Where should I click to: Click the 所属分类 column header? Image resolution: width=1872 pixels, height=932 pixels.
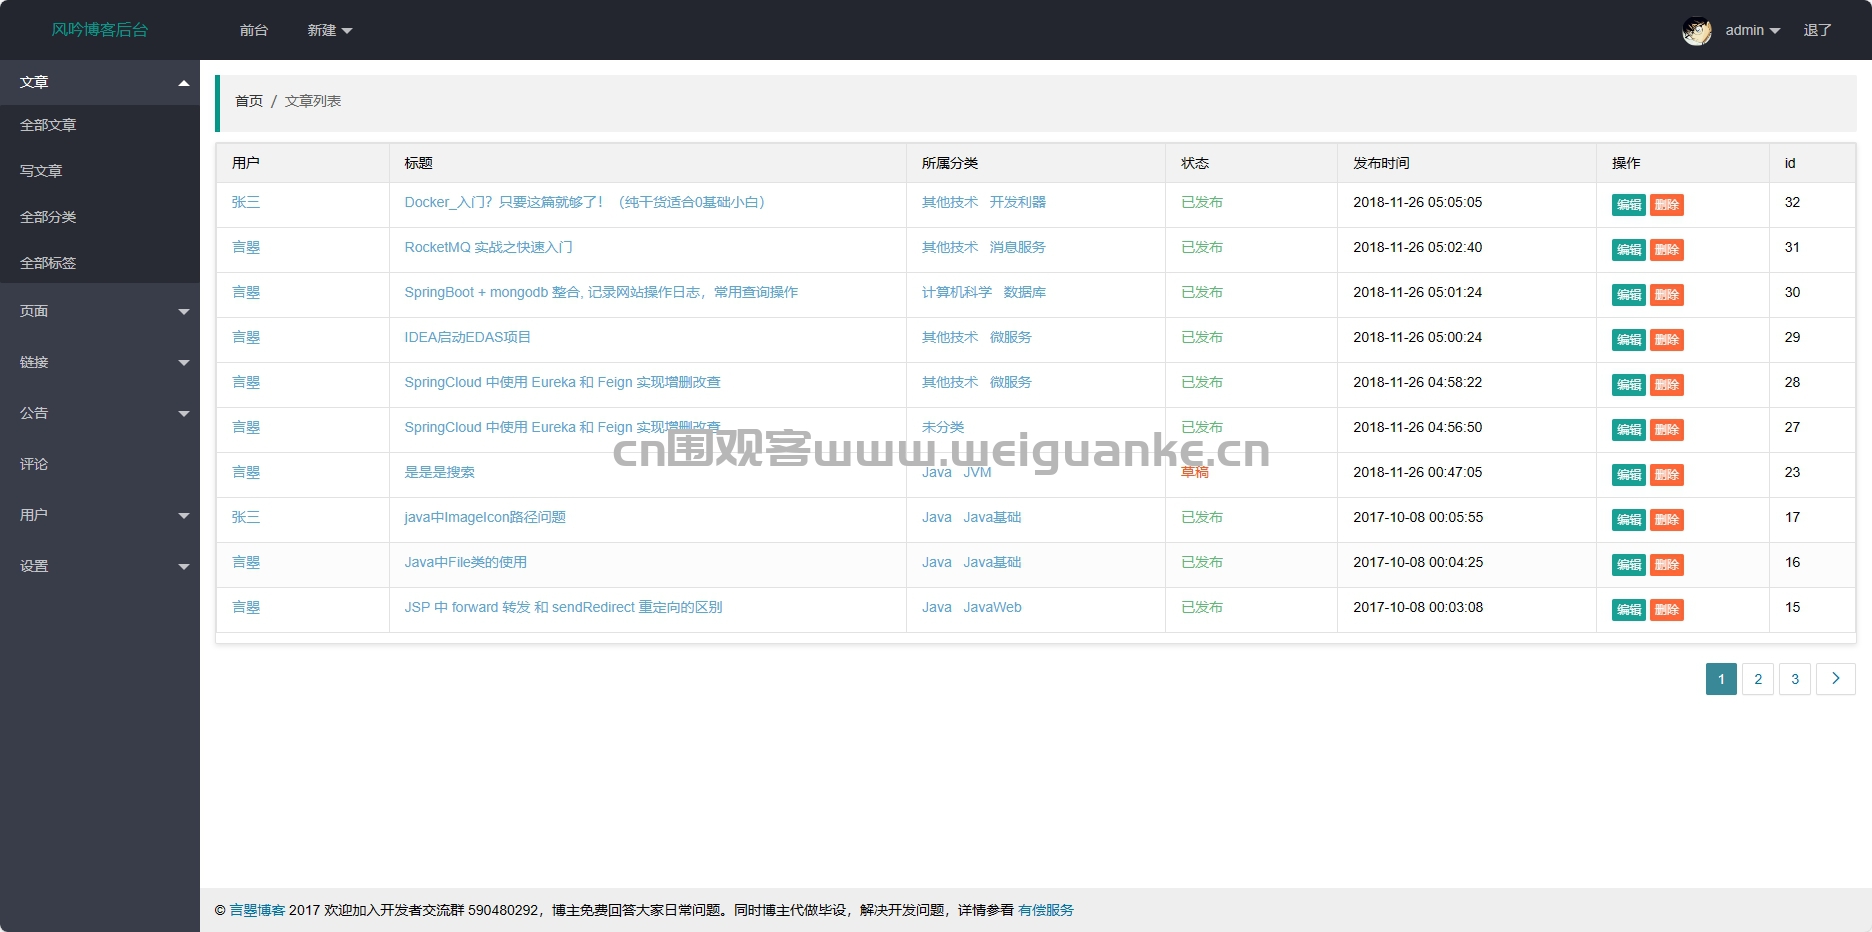click(x=950, y=163)
